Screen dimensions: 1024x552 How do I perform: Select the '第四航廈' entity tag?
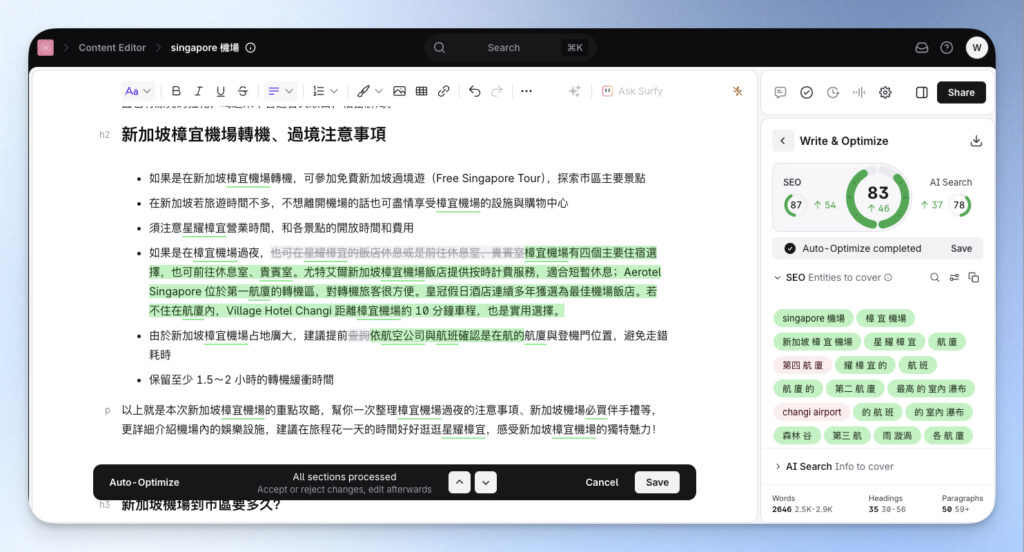tap(802, 365)
